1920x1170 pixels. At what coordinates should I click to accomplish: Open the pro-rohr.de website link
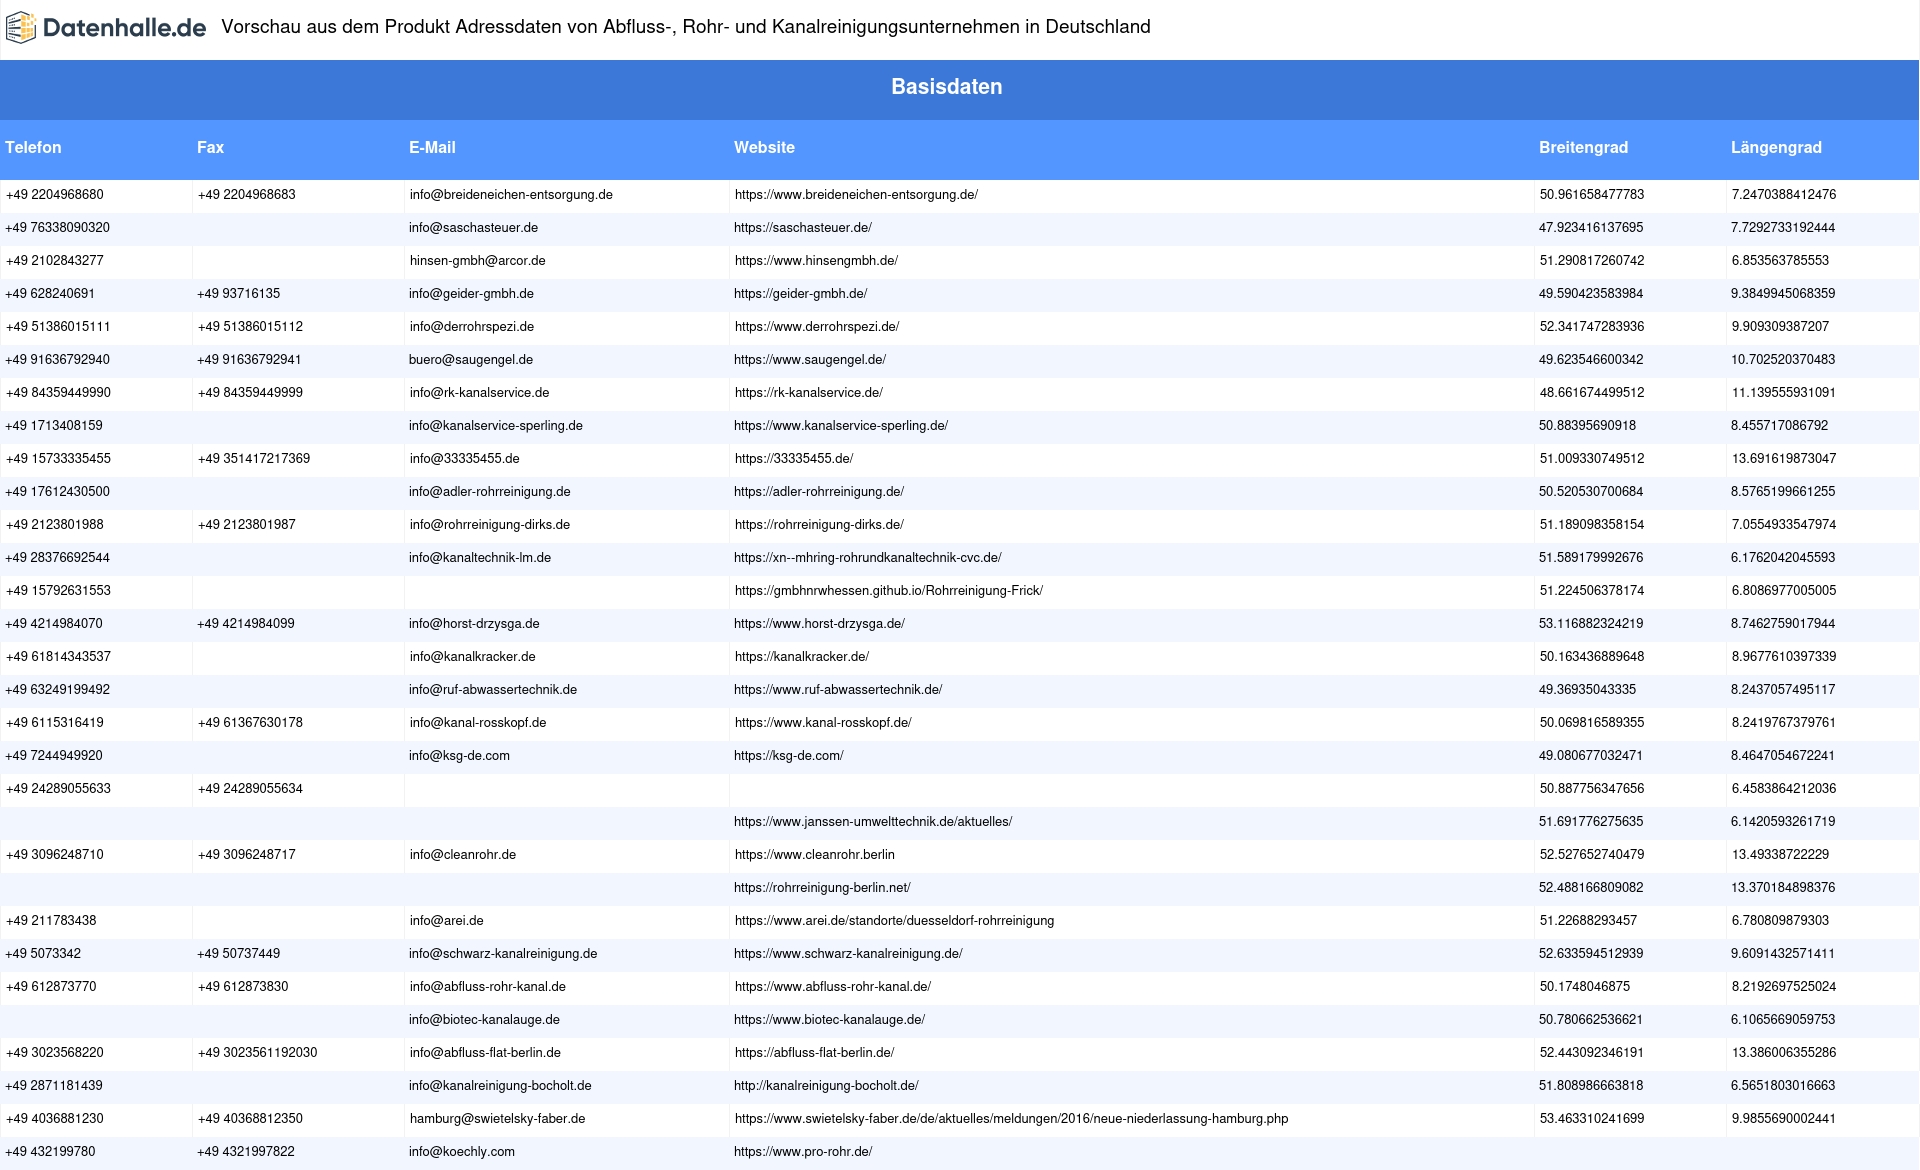pos(802,1152)
